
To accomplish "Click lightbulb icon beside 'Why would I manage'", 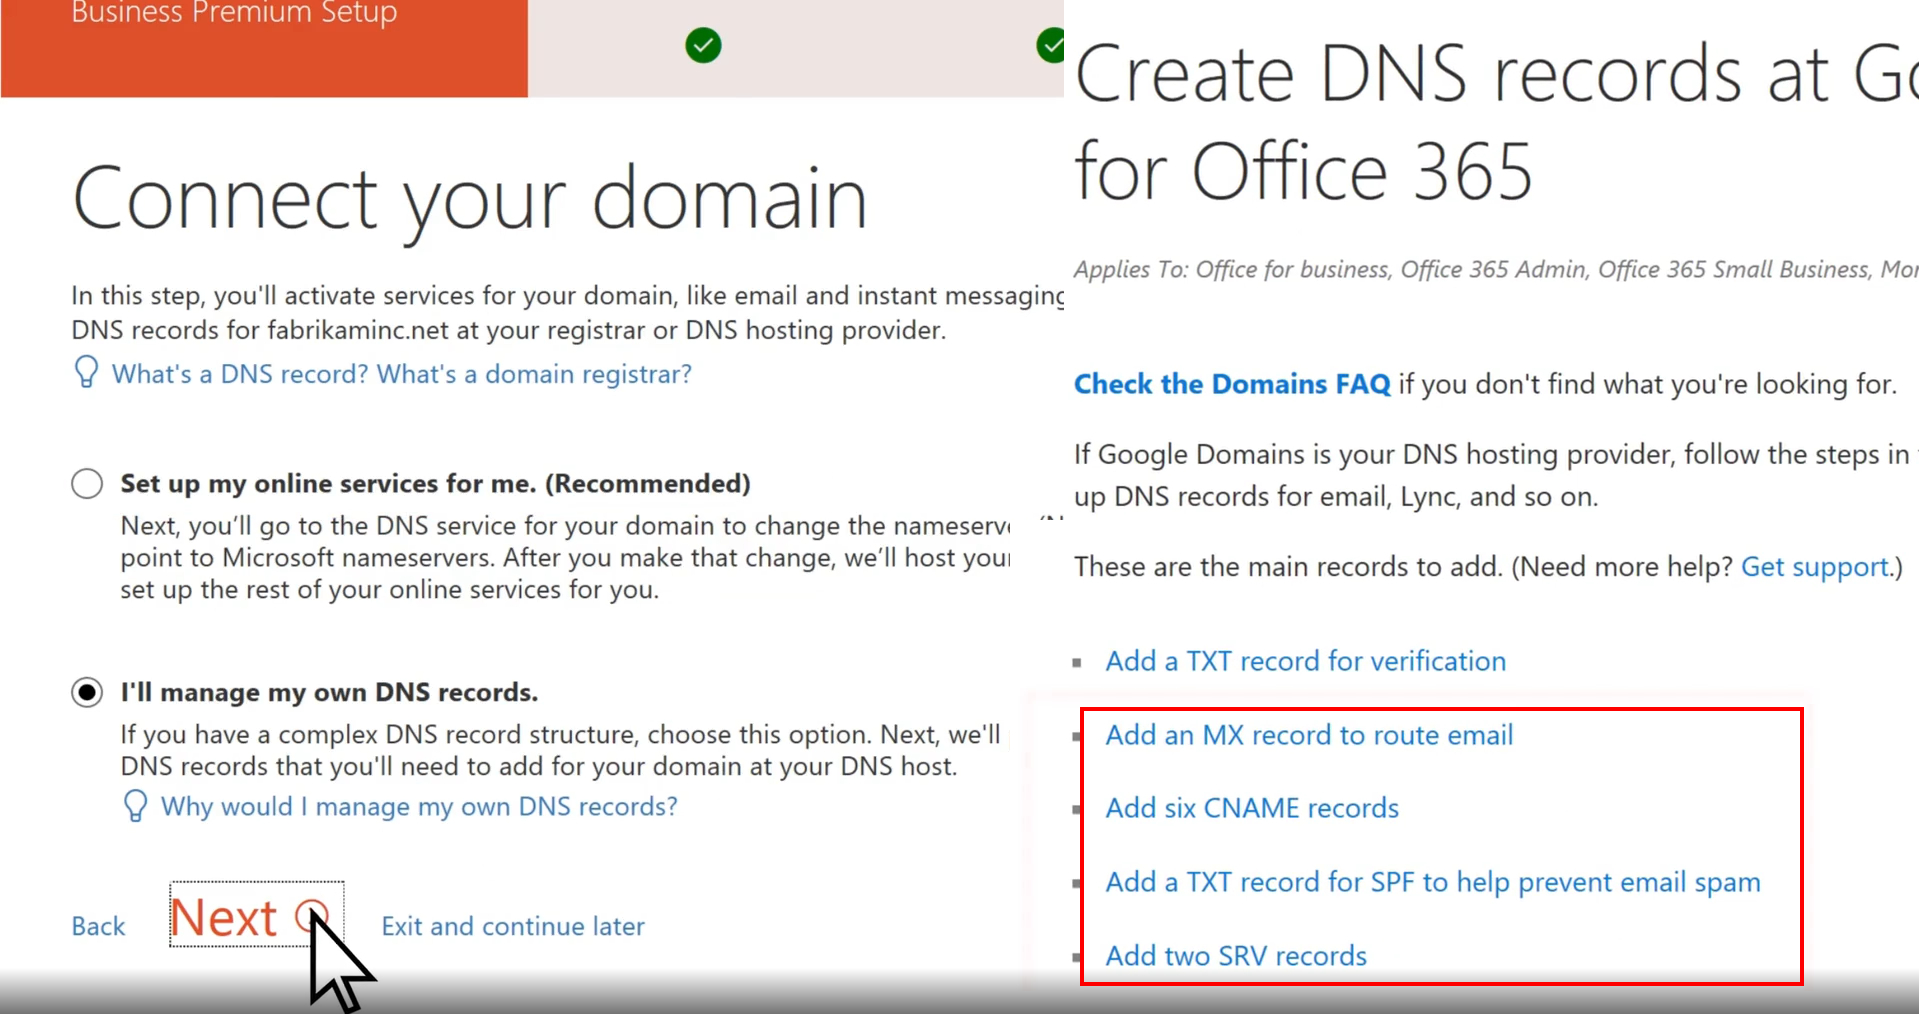I will click(135, 806).
